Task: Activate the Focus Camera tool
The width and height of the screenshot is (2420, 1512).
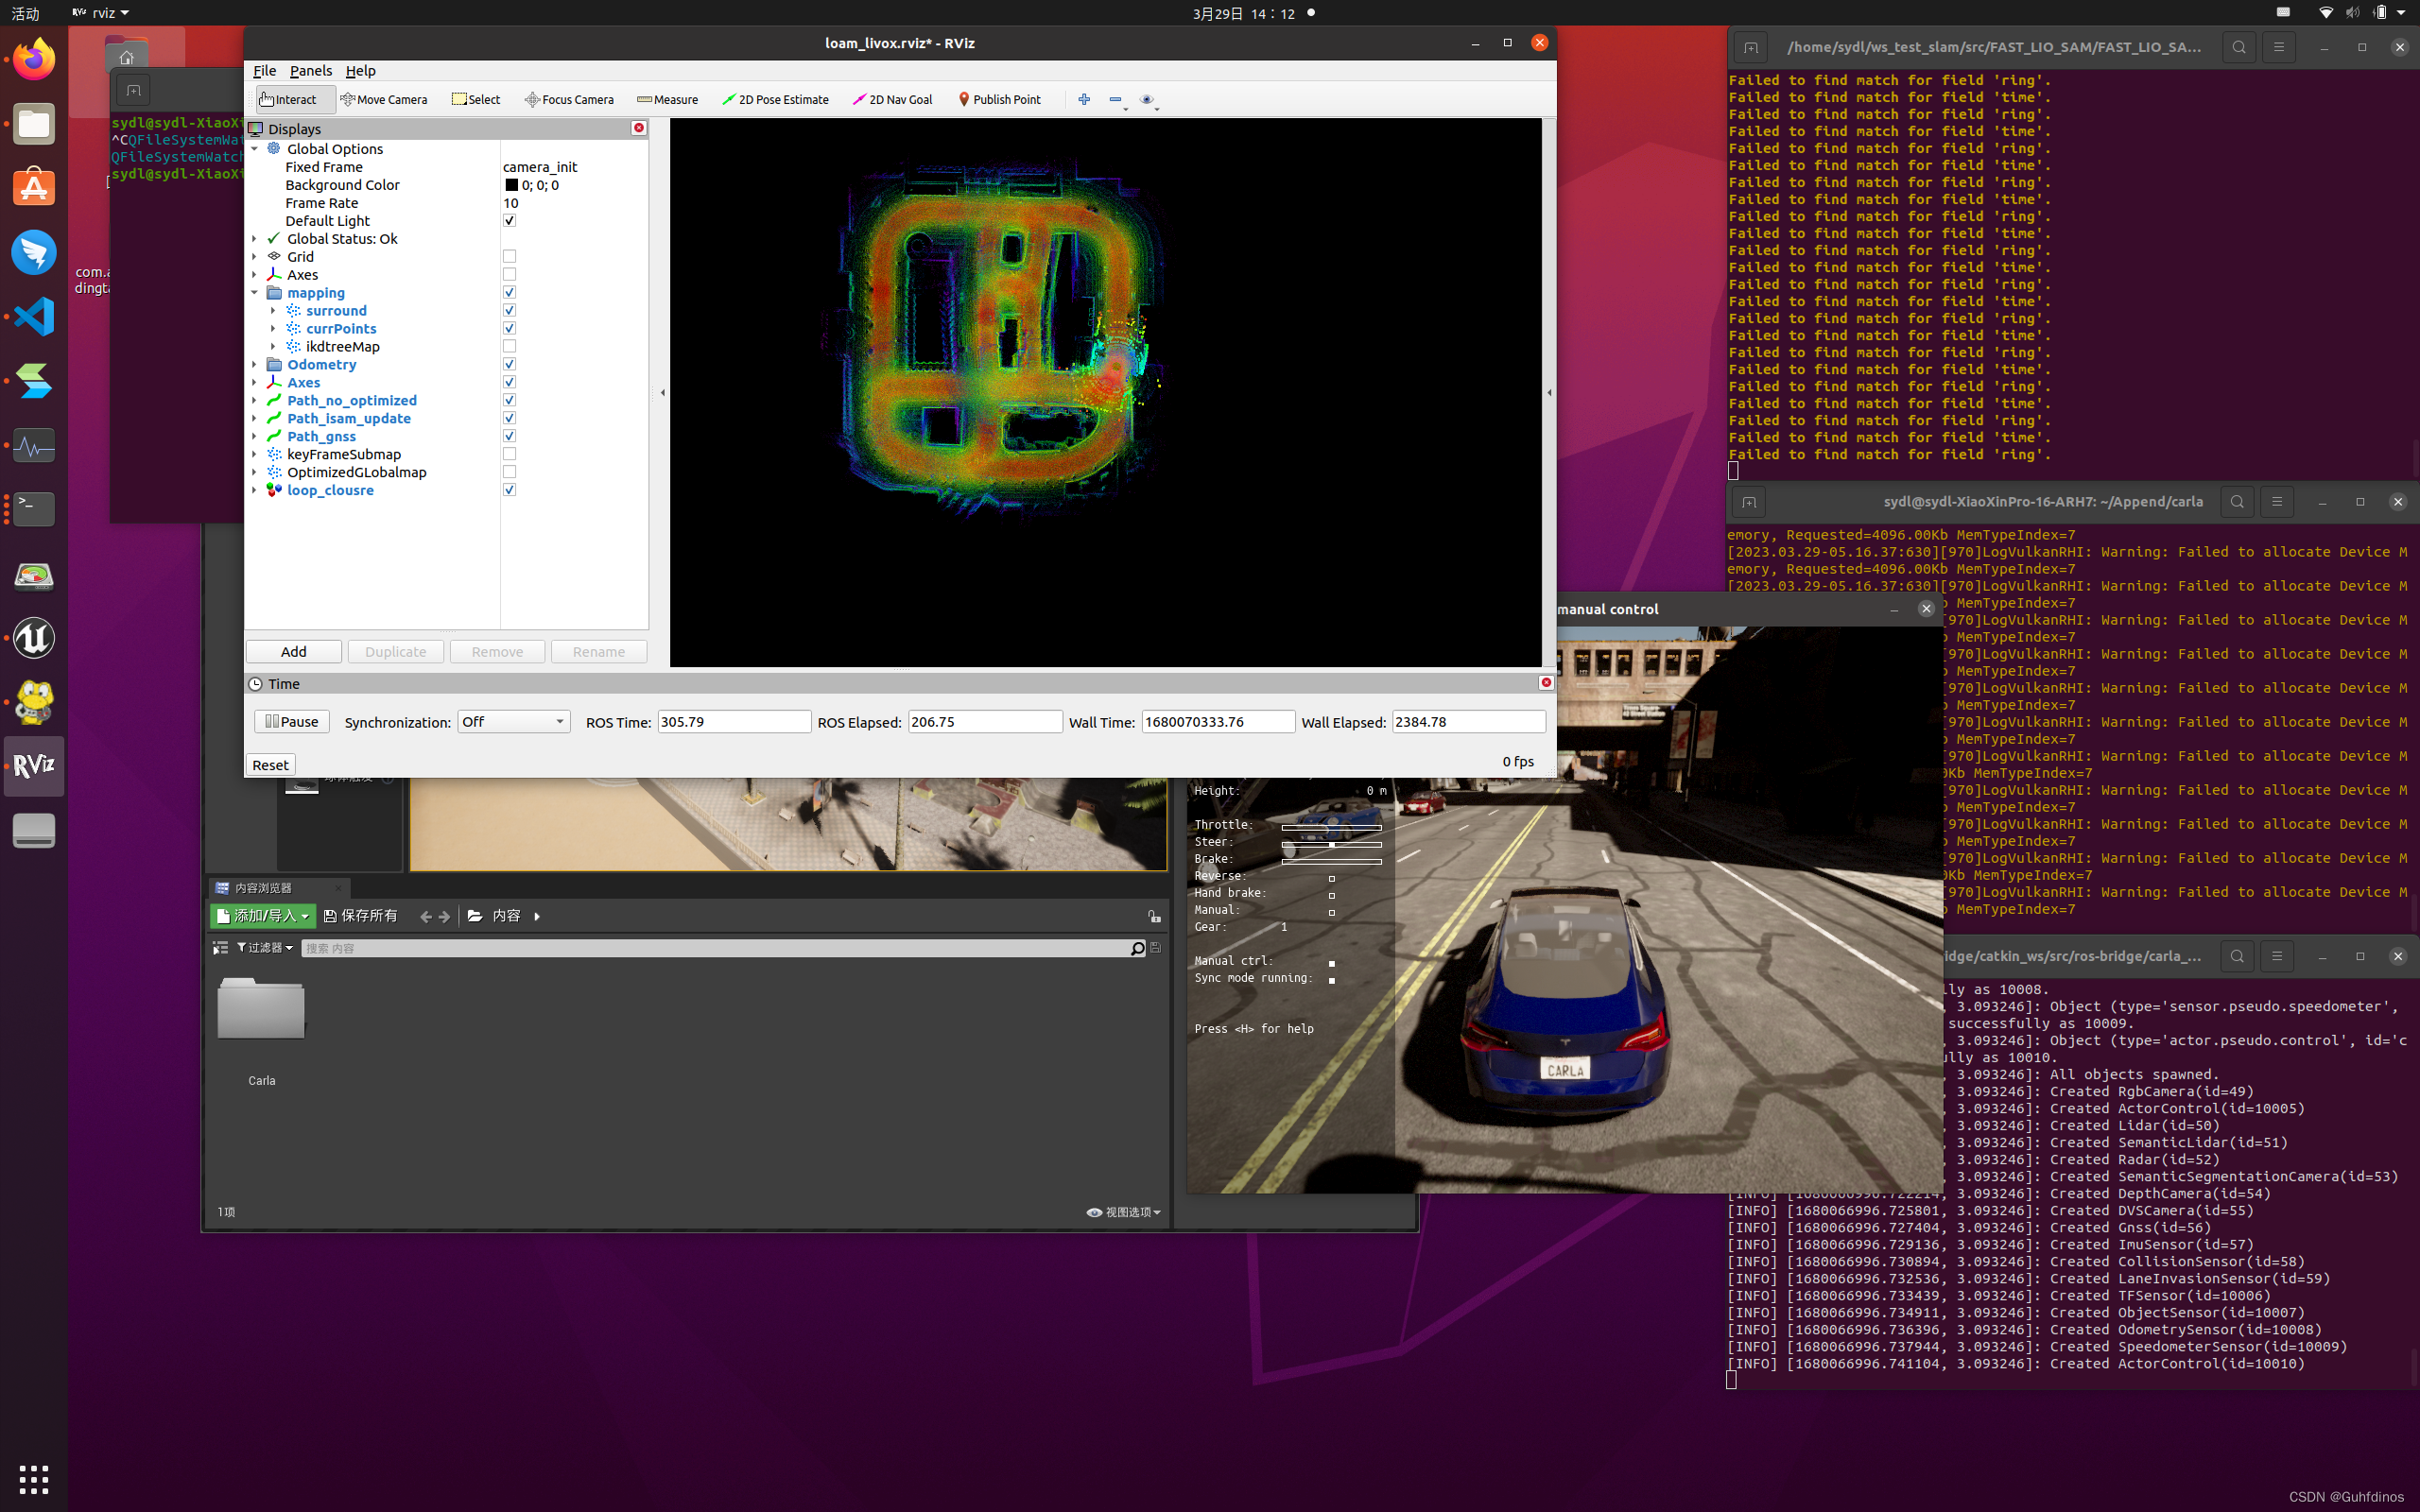Action: 569,99
